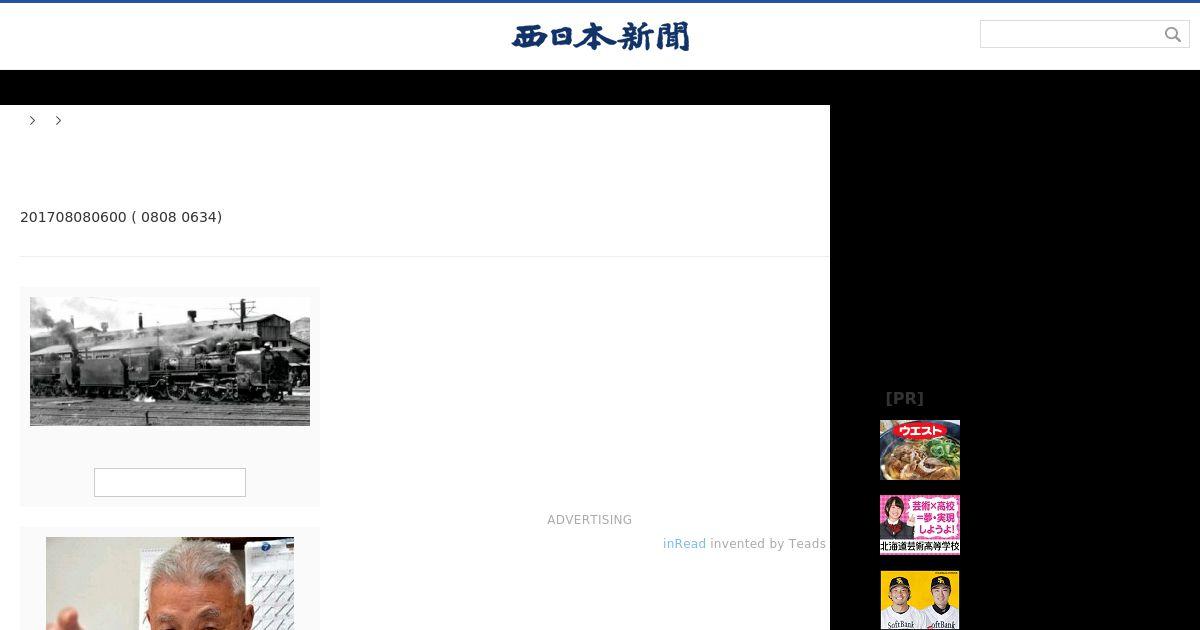Click the article date 201708080600 text
1200x630 pixels.
point(73,217)
